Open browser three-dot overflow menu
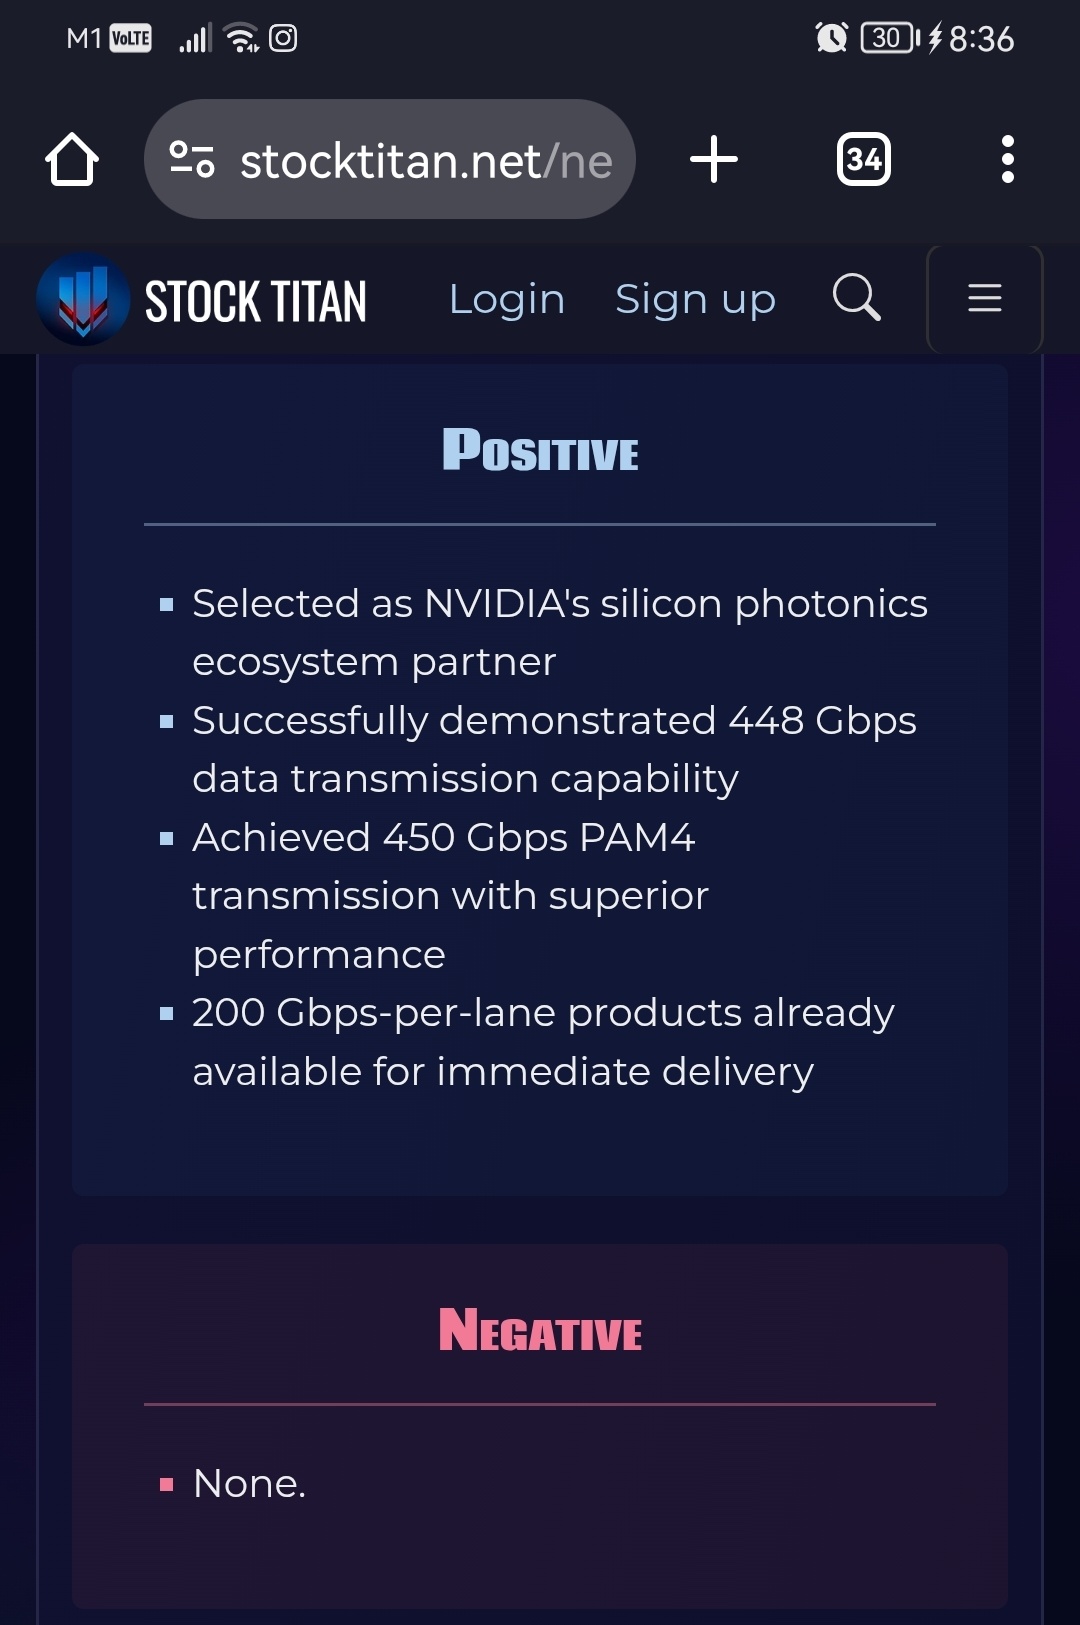1080x1625 pixels. (x=1008, y=159)
